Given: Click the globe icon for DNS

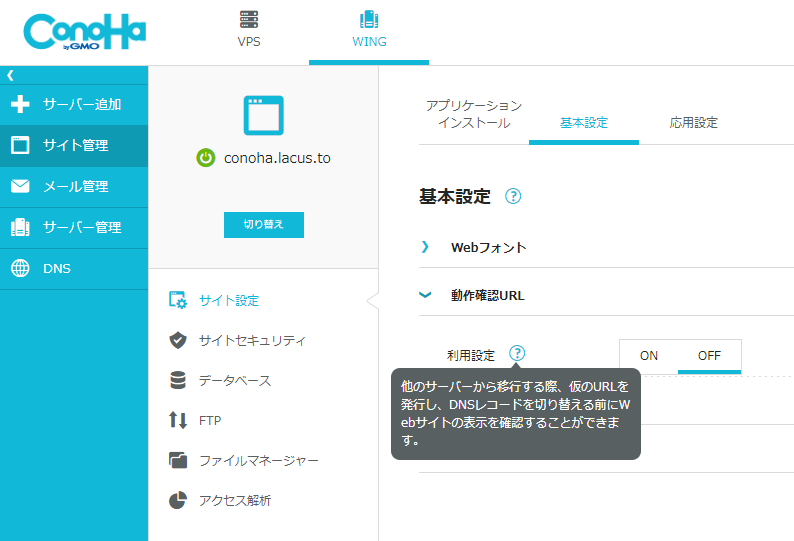Looking at the screenshot, I should (20, 268).
